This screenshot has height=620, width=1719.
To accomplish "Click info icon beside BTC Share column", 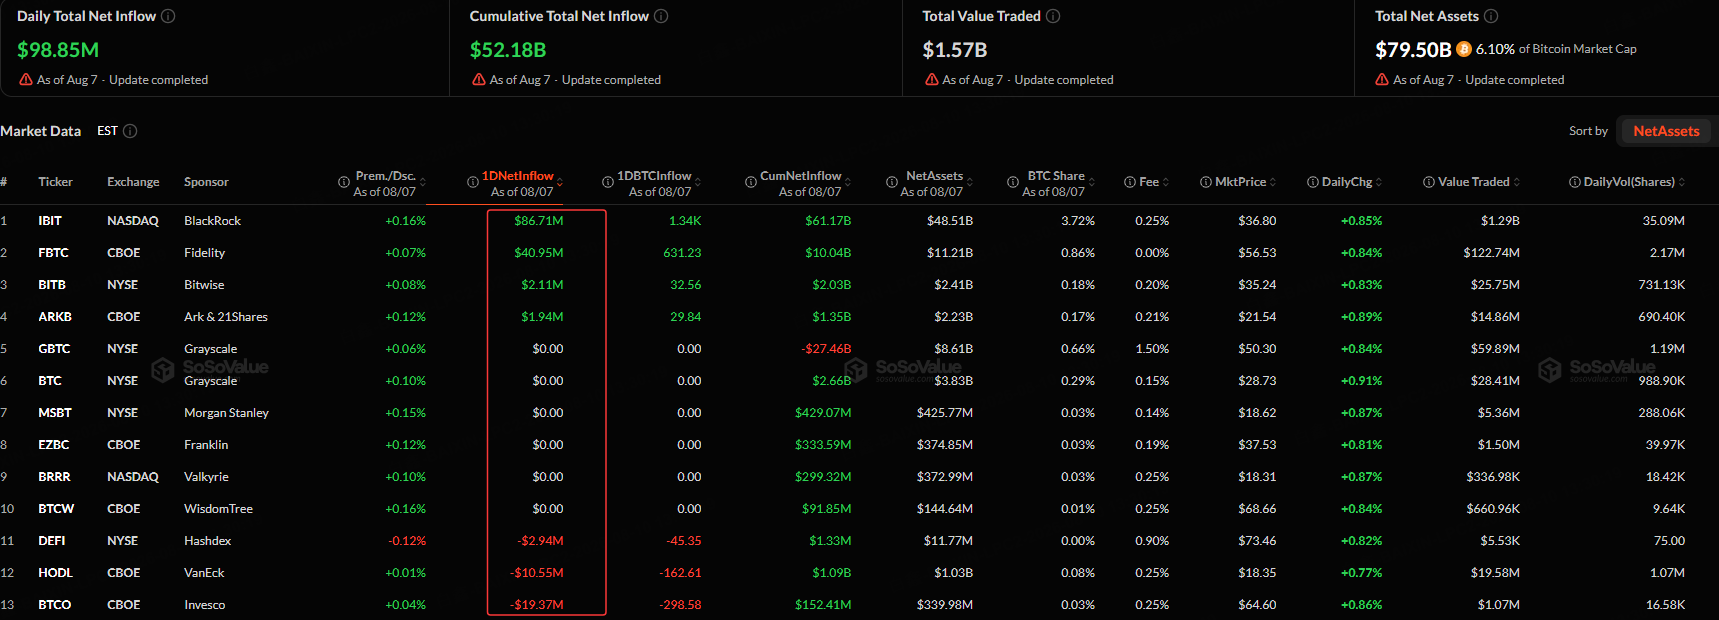I will (x=1013, y=182).
